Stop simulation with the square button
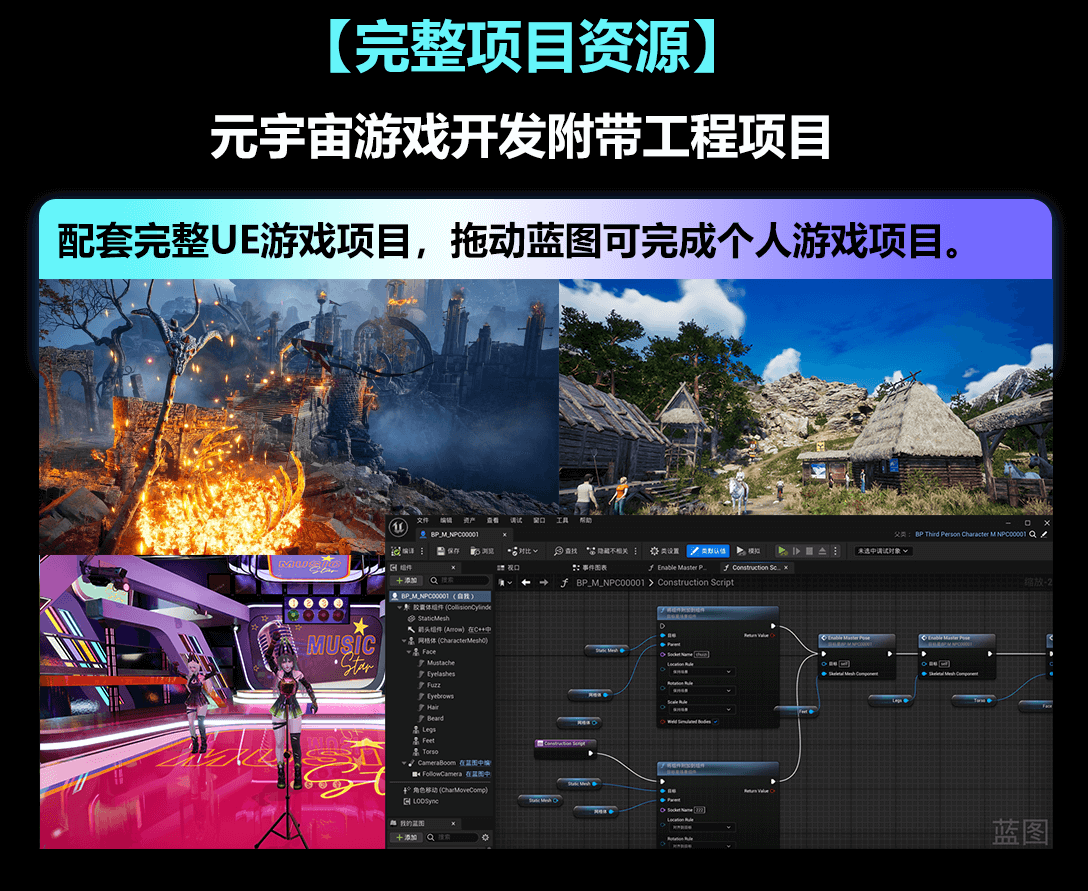The image size is (1088, 891). (809, 551)
